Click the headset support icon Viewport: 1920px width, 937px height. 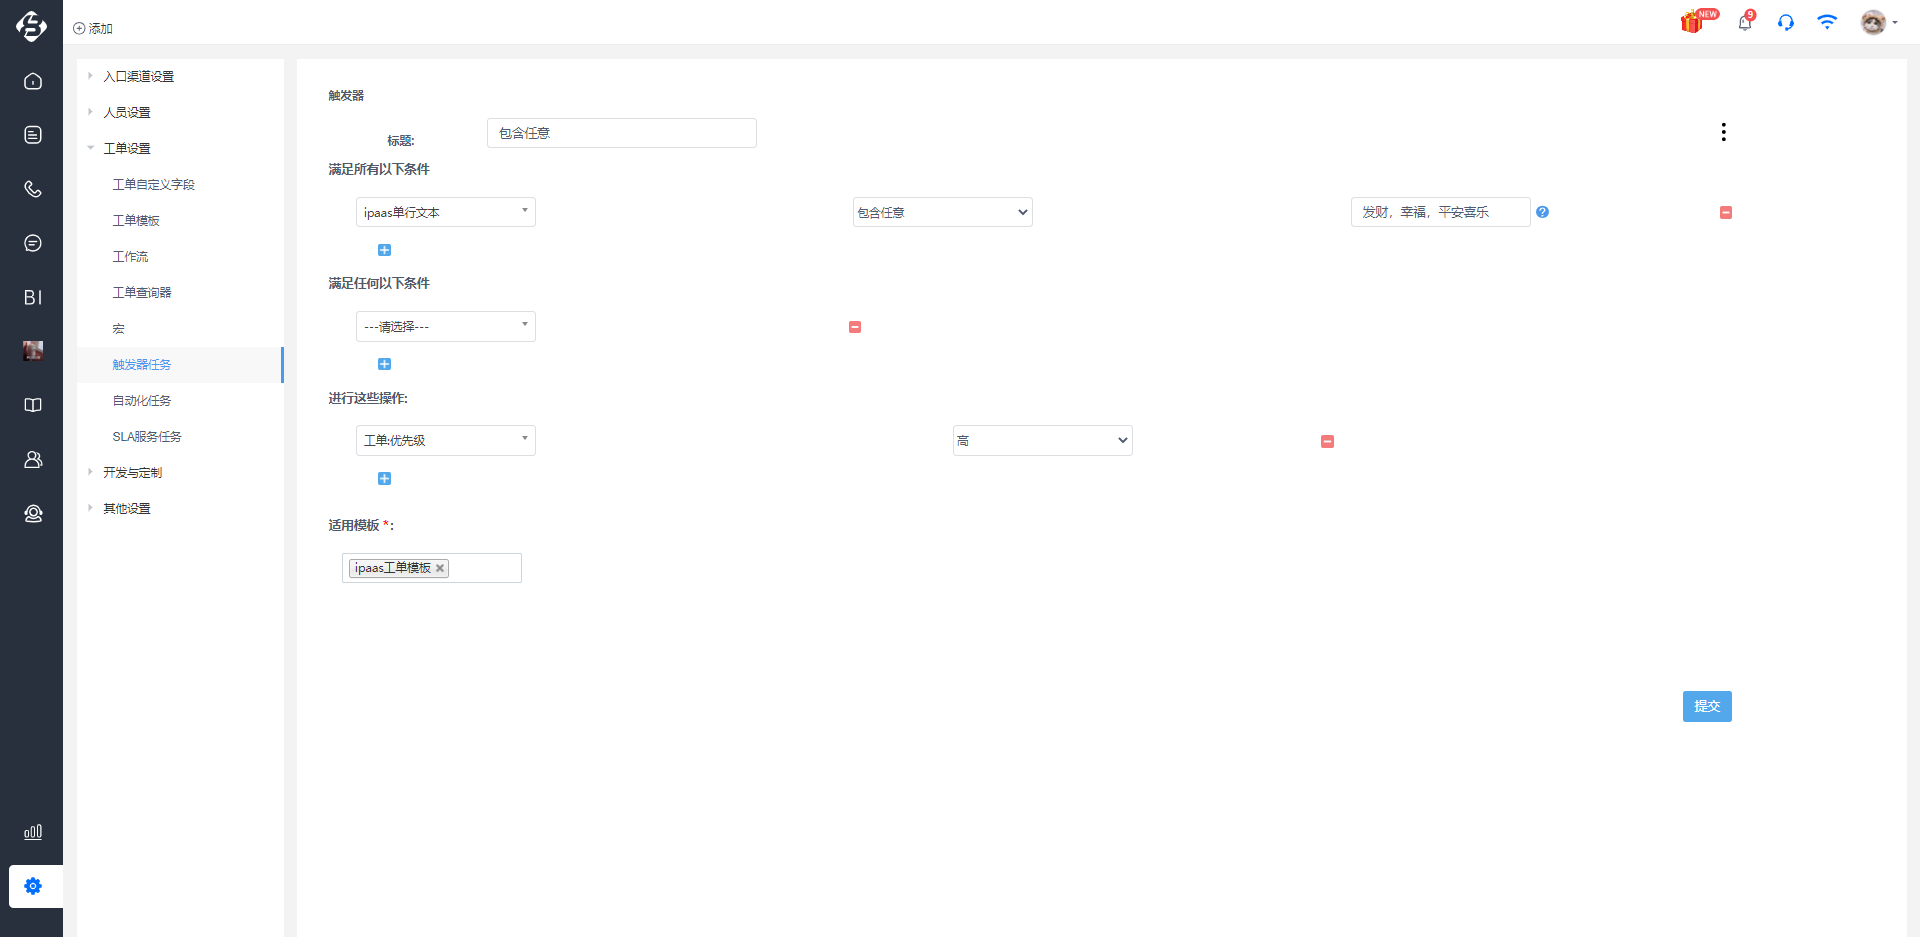[1786, 22]
